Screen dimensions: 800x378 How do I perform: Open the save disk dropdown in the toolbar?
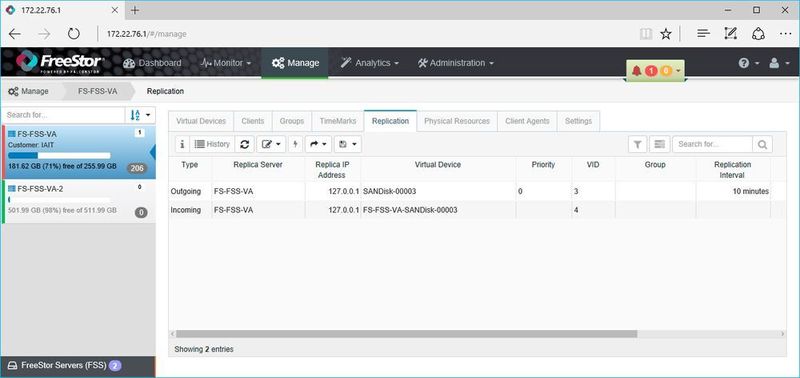coord(348,144)
